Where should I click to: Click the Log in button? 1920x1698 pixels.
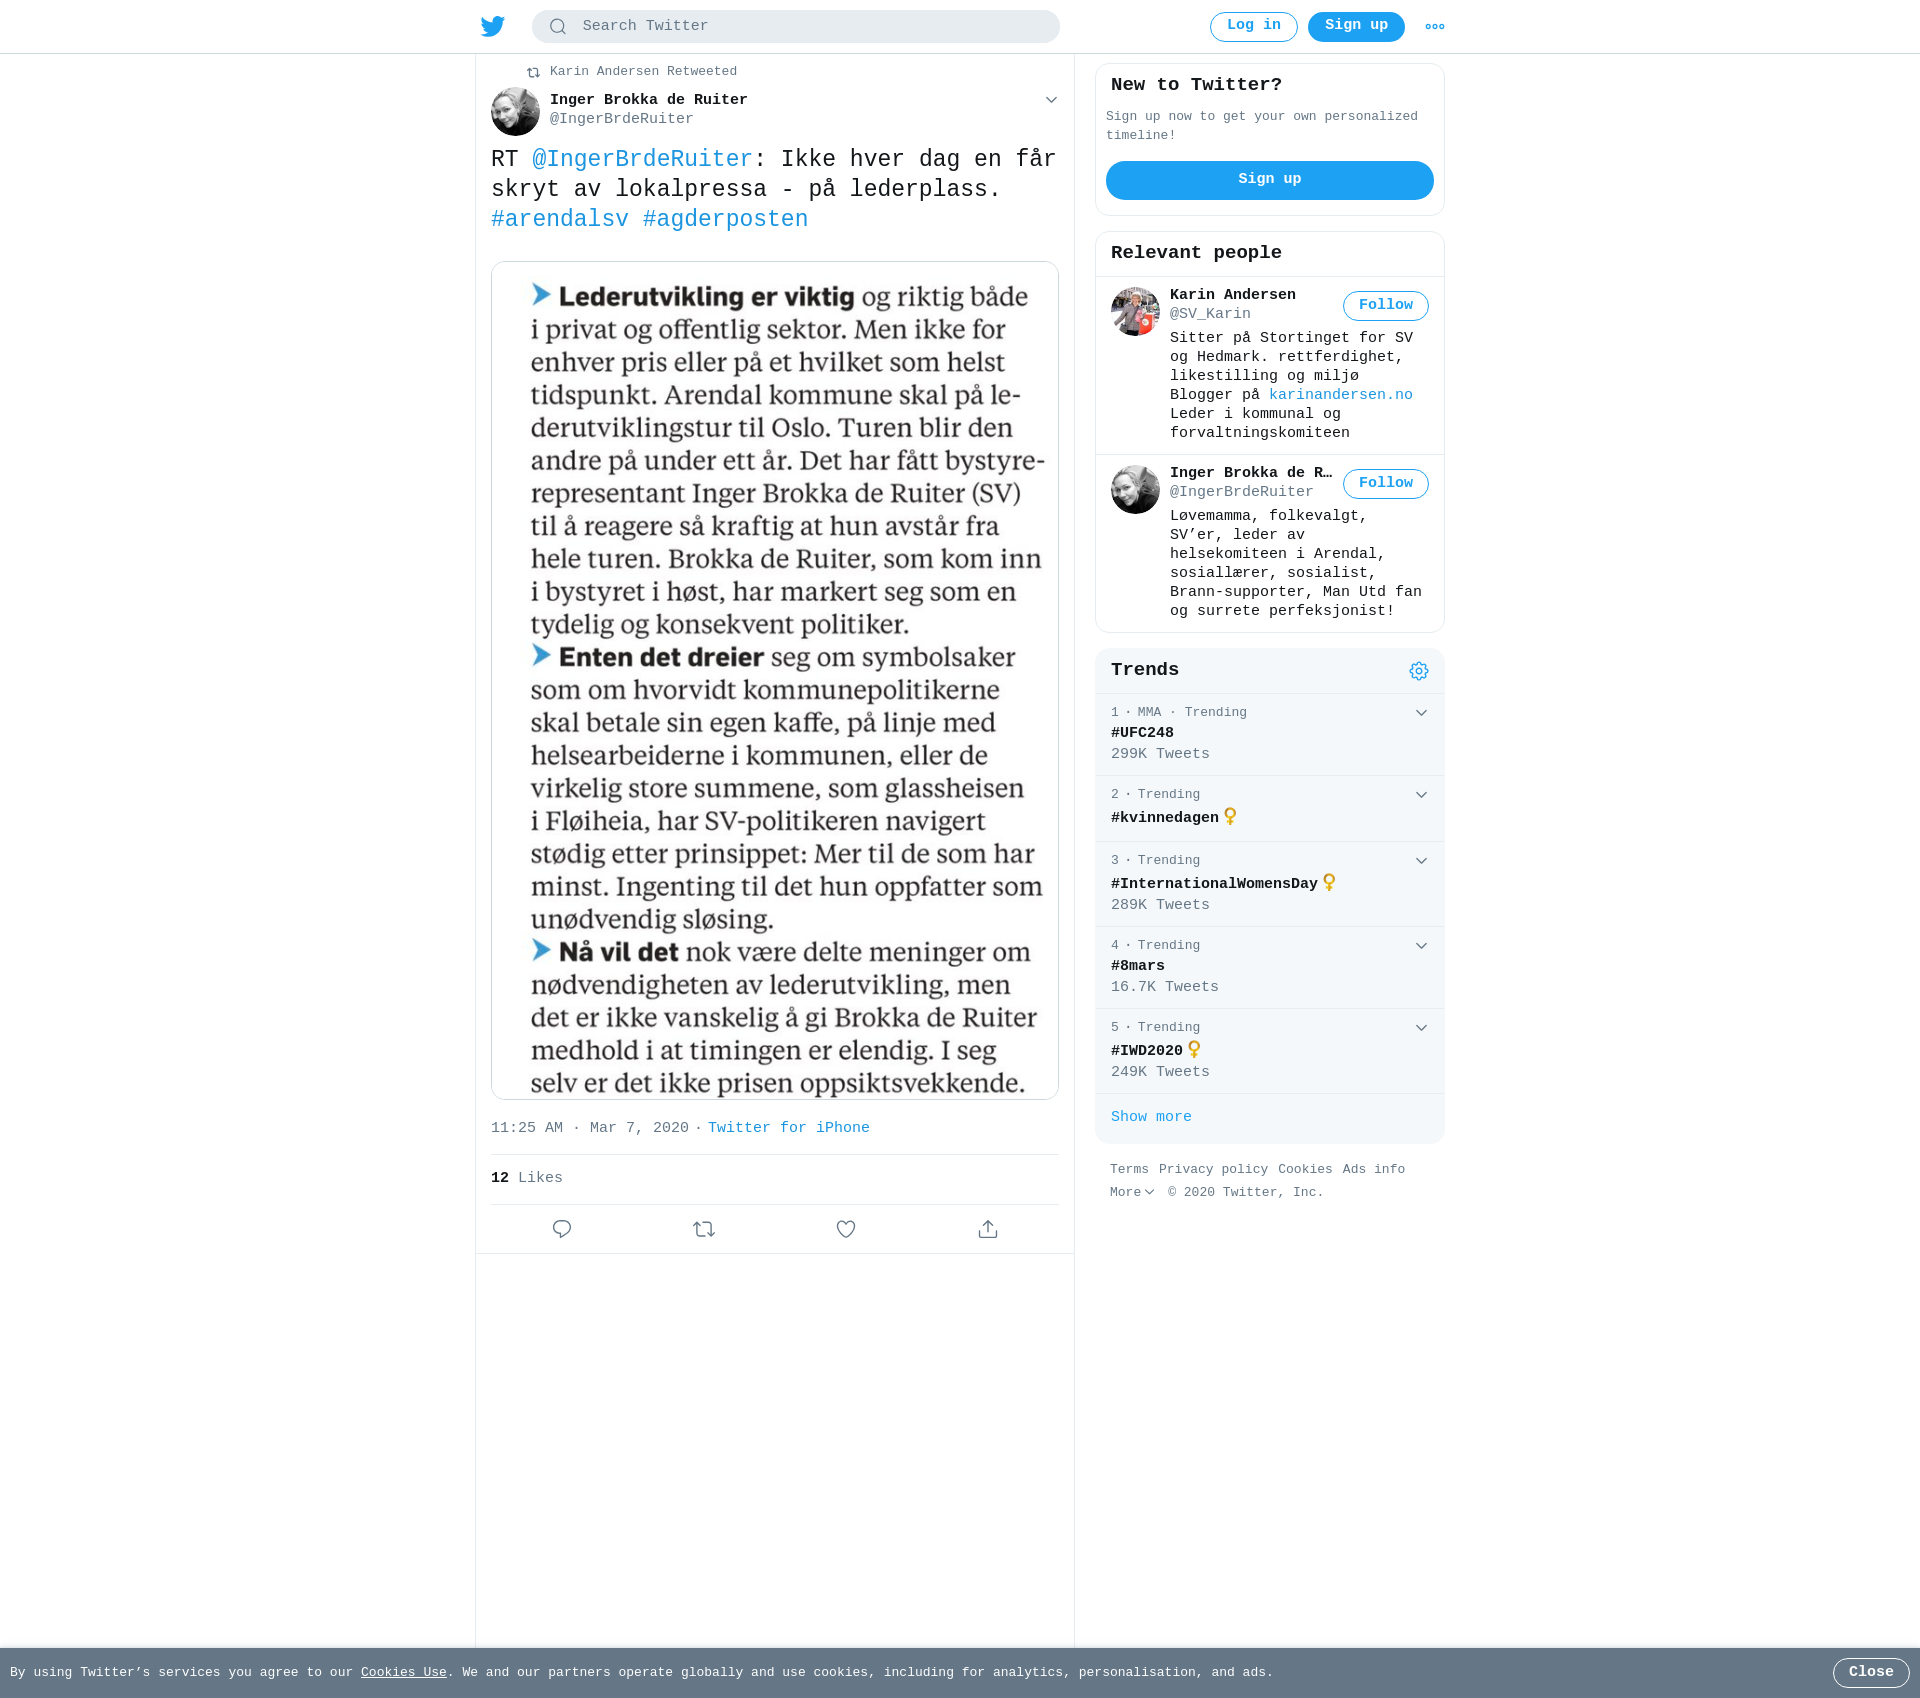1253,27
